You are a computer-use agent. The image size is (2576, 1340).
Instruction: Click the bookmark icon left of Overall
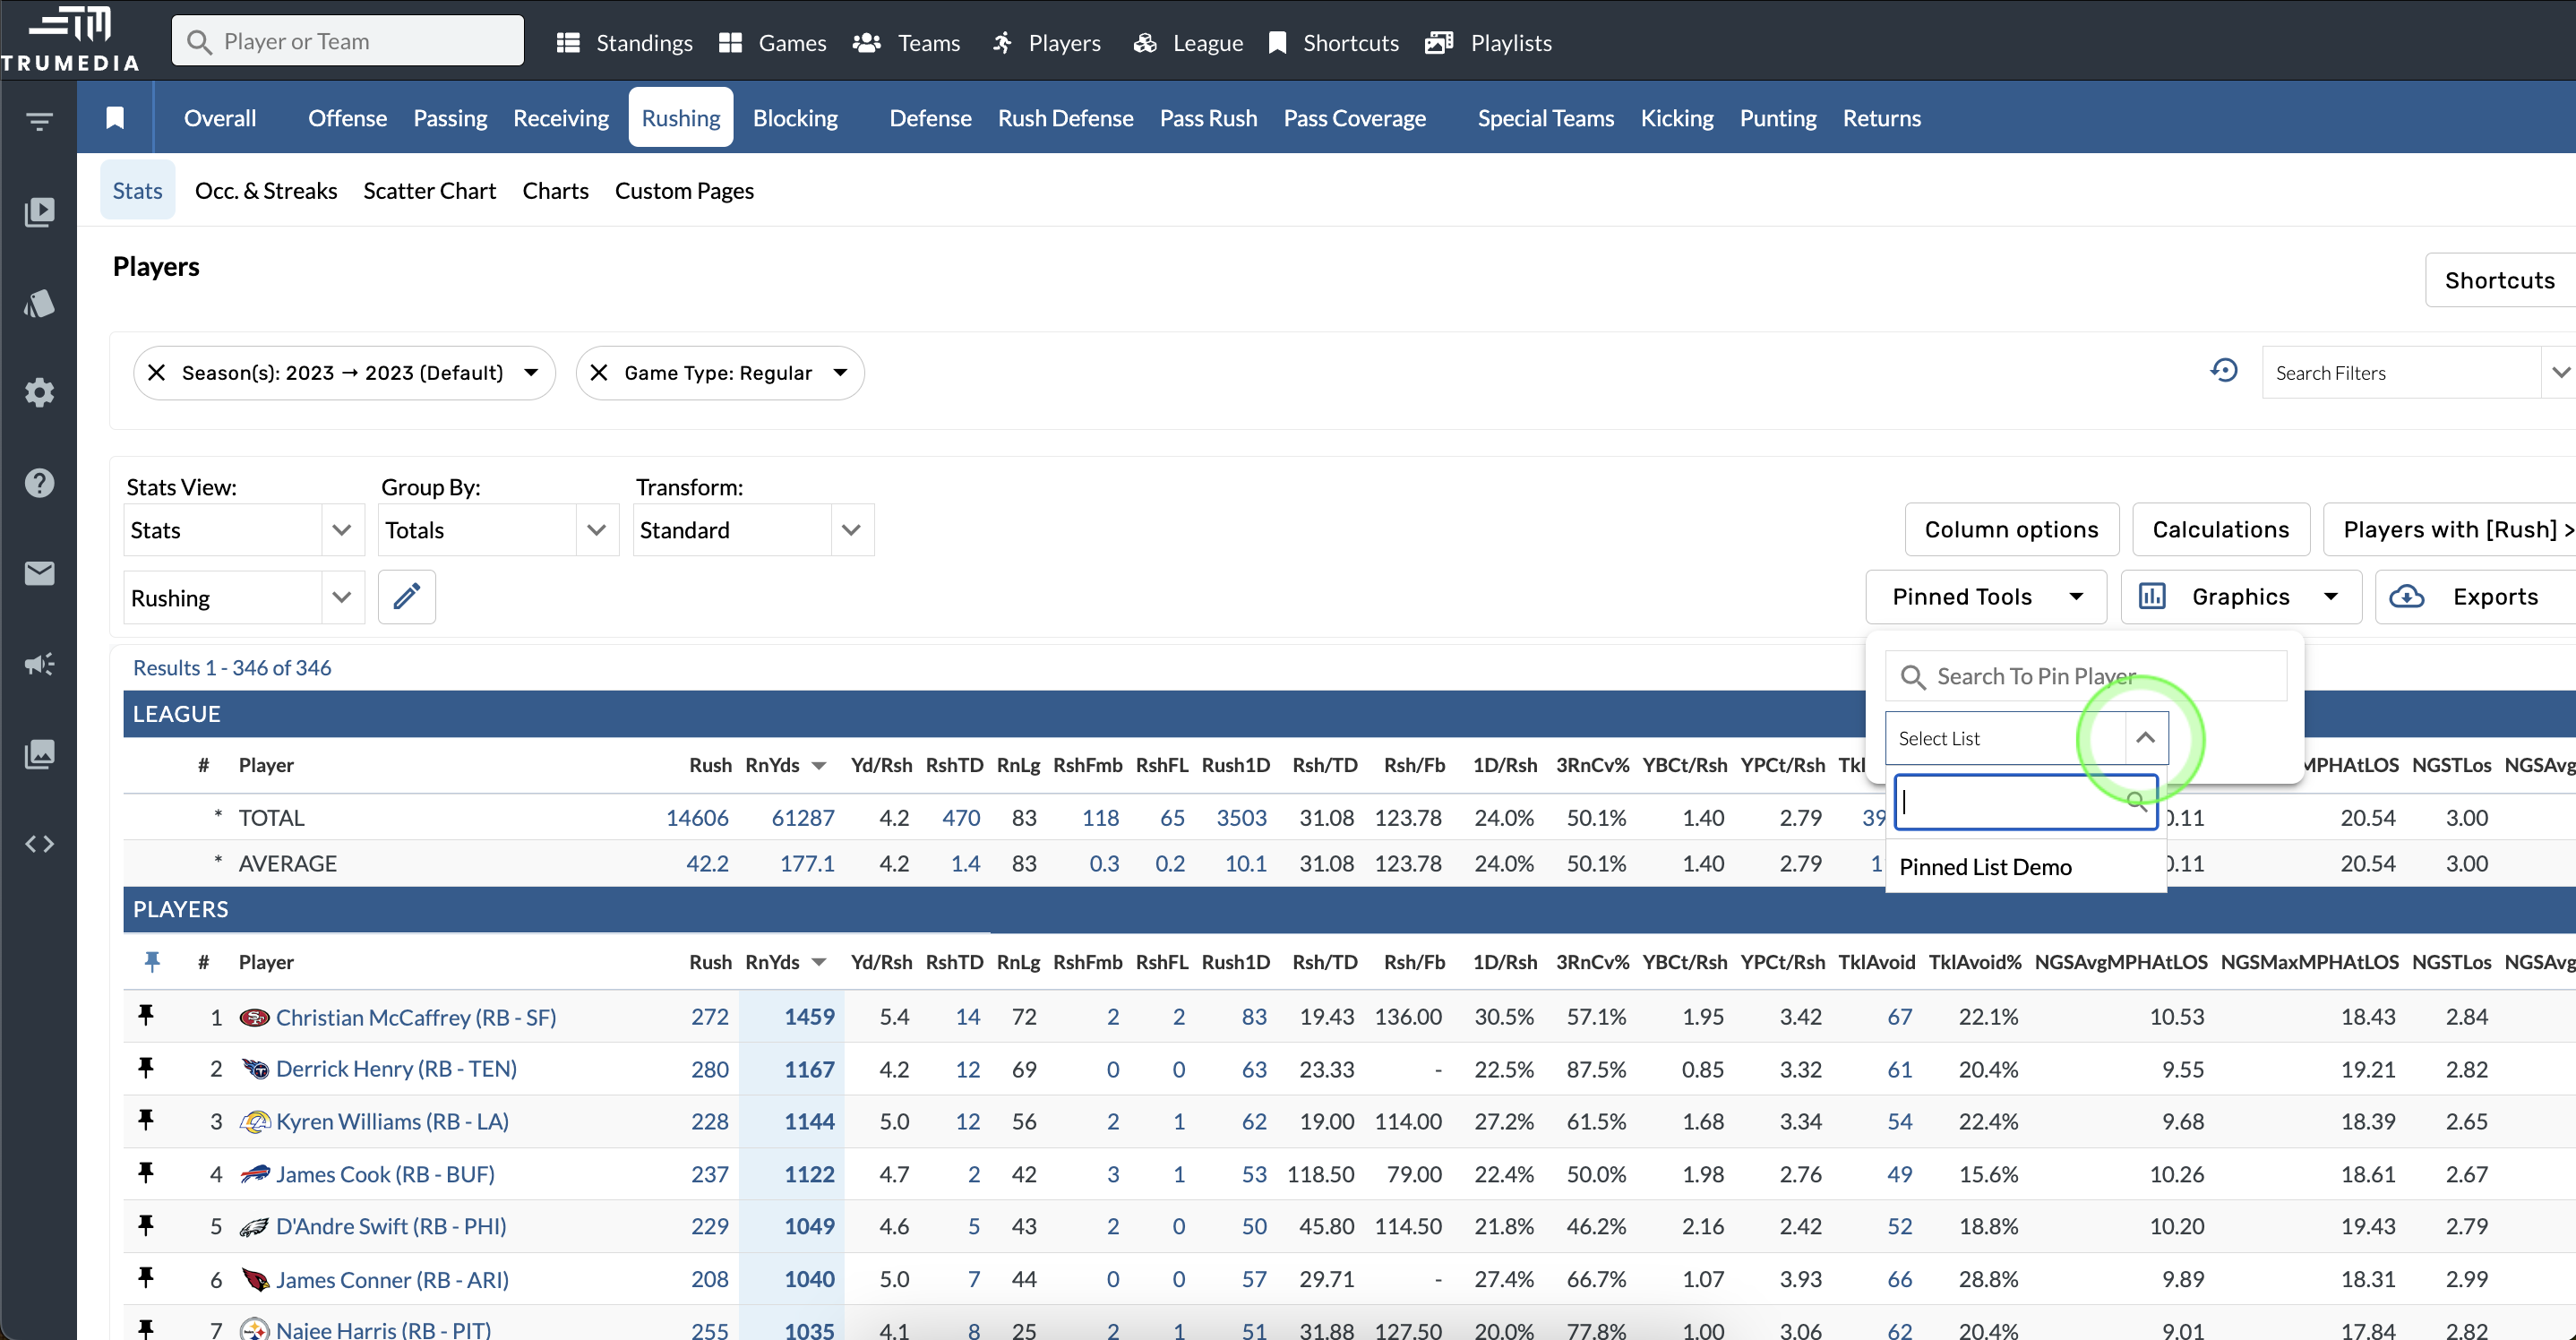point(115,118)
